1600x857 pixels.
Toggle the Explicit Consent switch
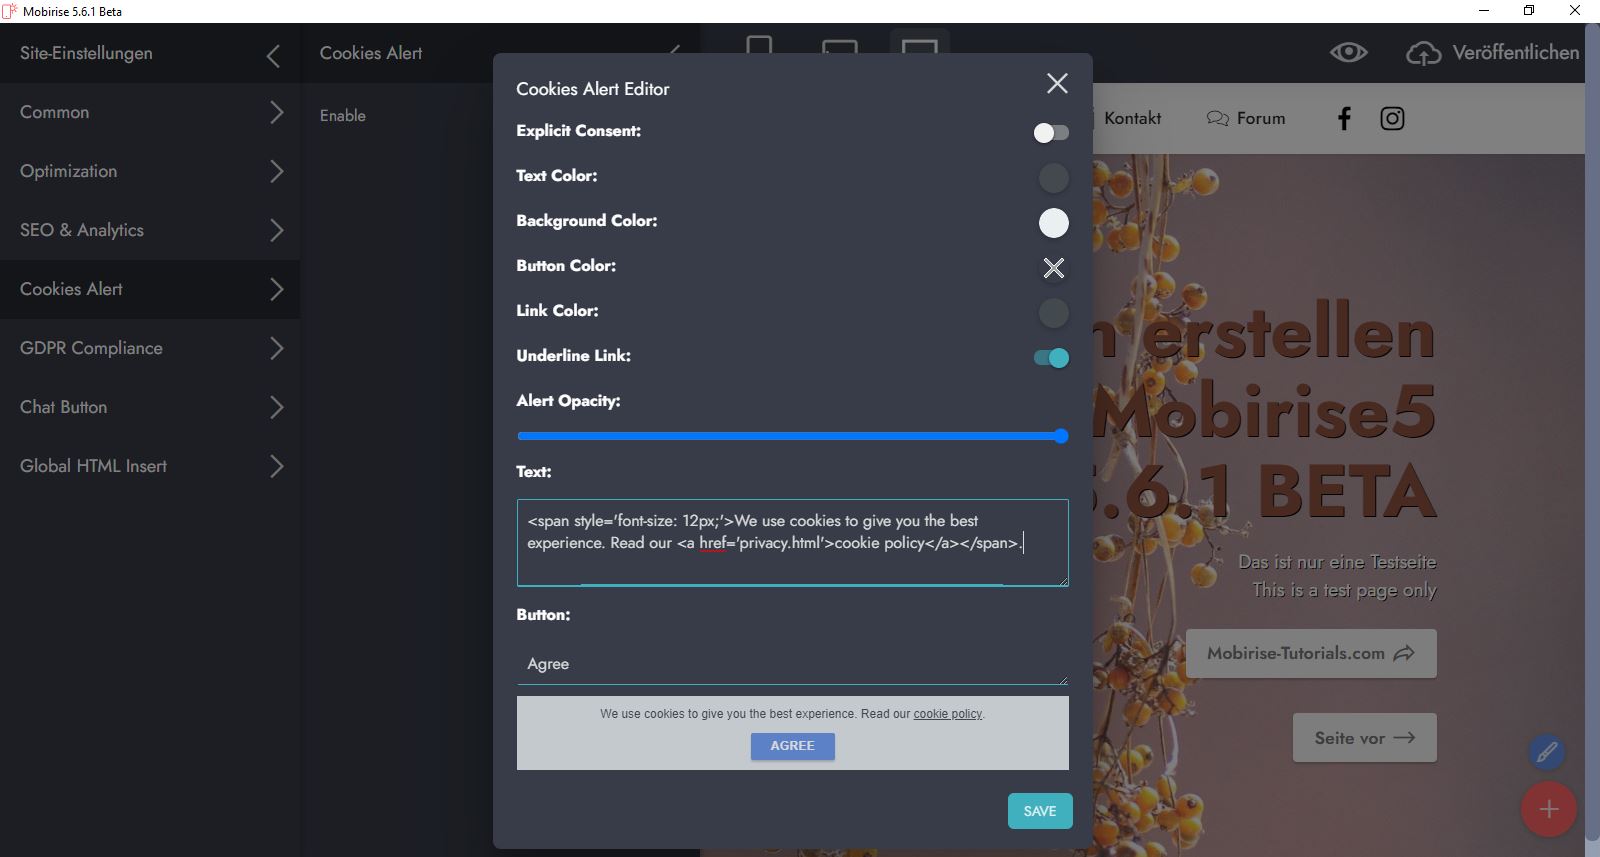tap(1051, 132)
